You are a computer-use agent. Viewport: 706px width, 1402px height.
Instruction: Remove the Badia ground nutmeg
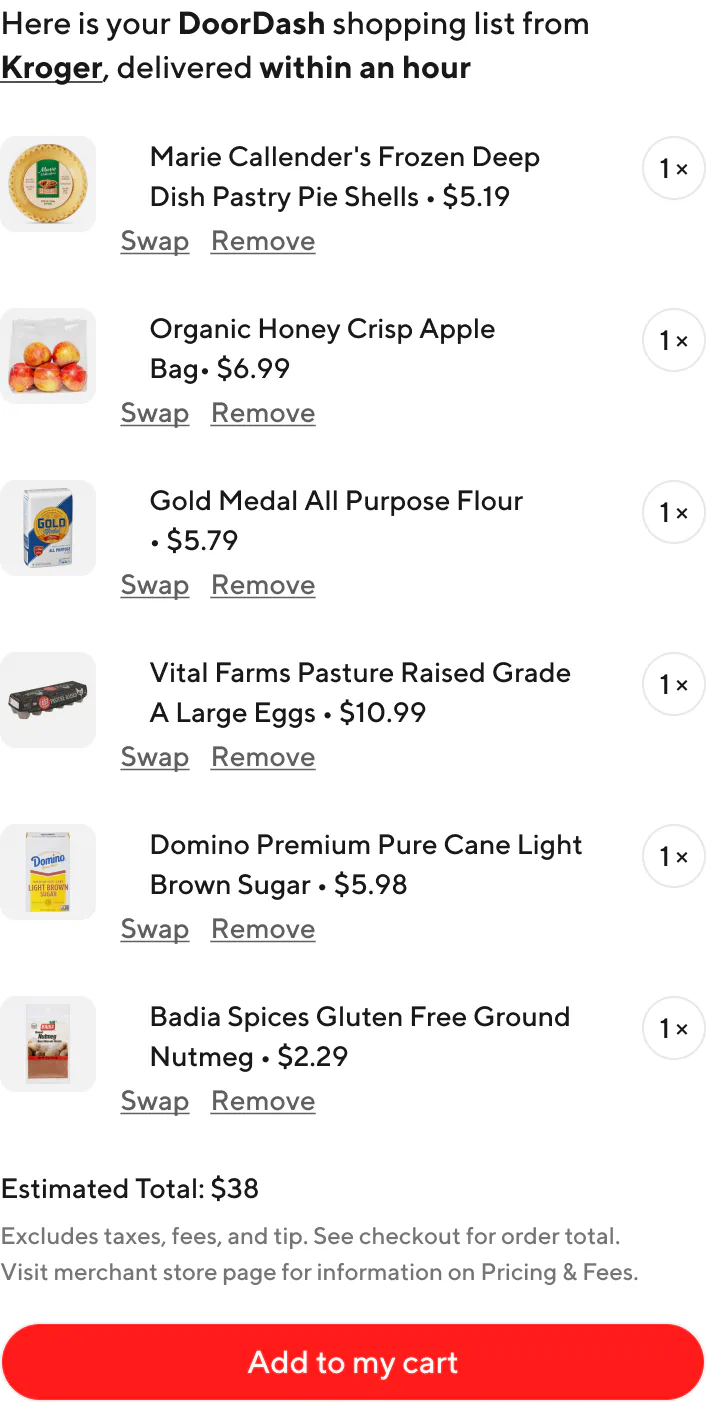pos(262,1101)
